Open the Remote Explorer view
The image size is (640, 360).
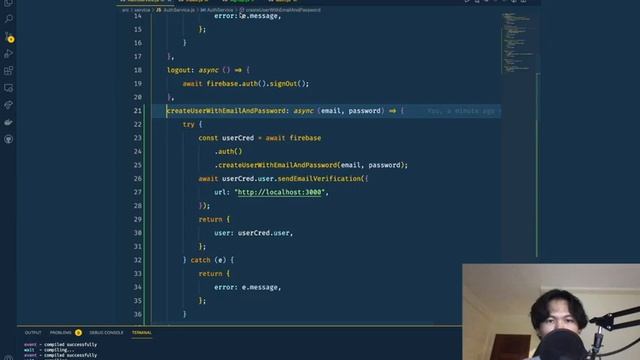8,88
